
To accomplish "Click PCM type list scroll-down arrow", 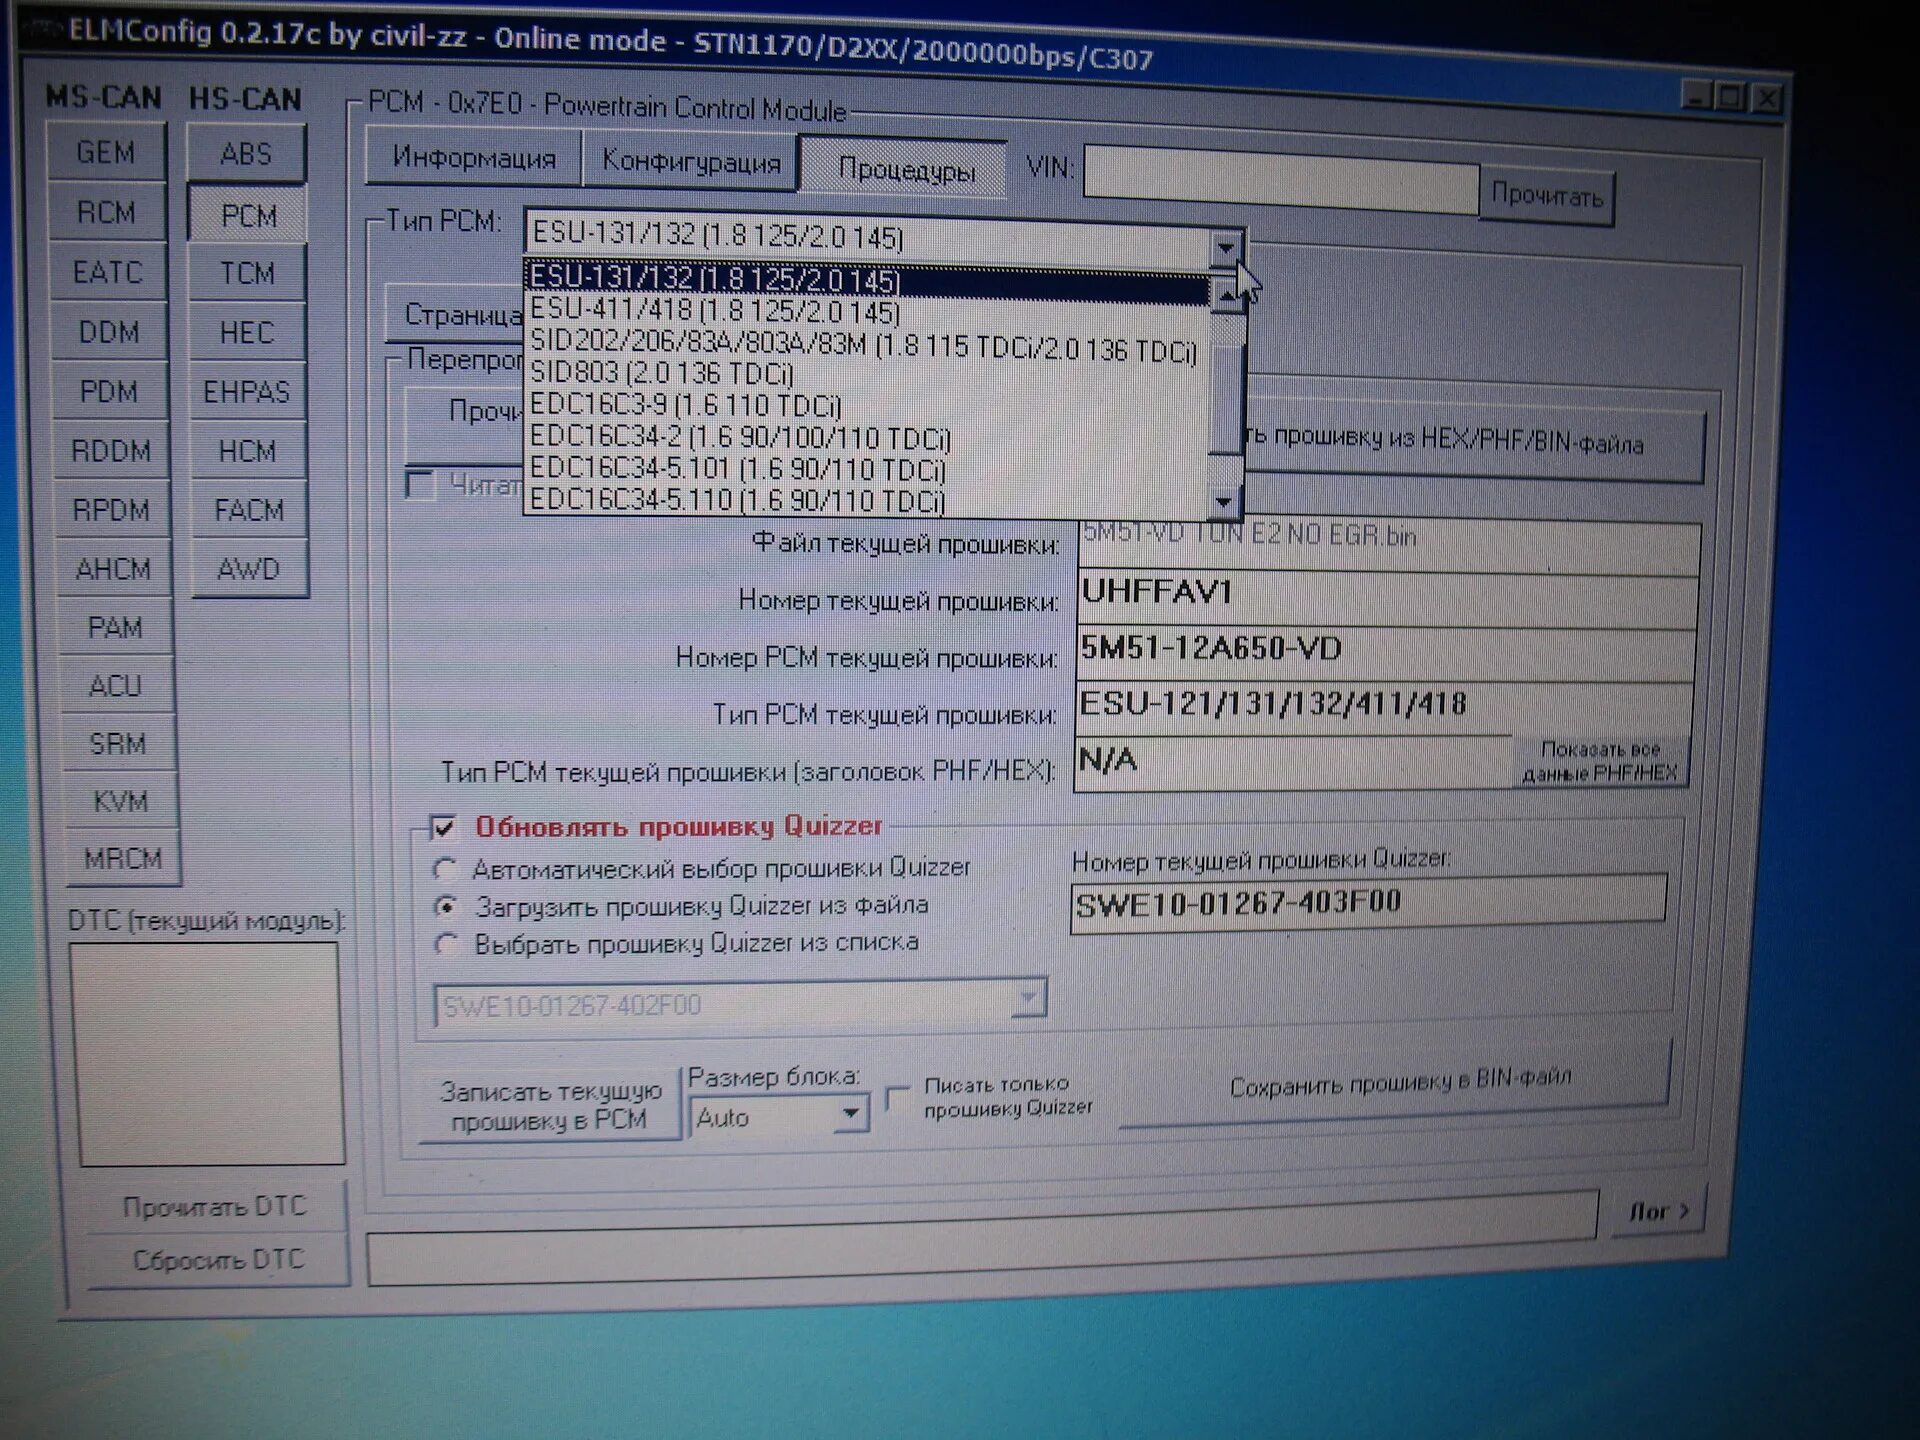I will pos(1225,502).
